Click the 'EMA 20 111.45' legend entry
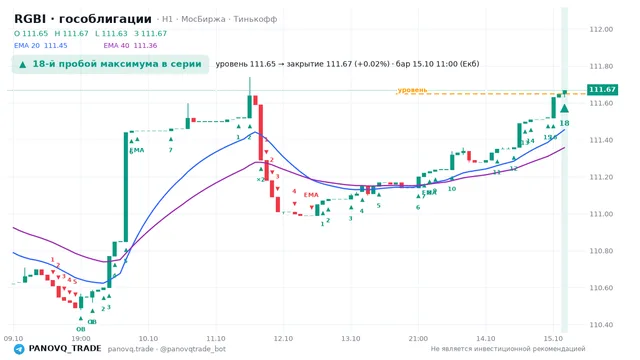The width and height of the screenshot is (640, 360). [41, 45]
